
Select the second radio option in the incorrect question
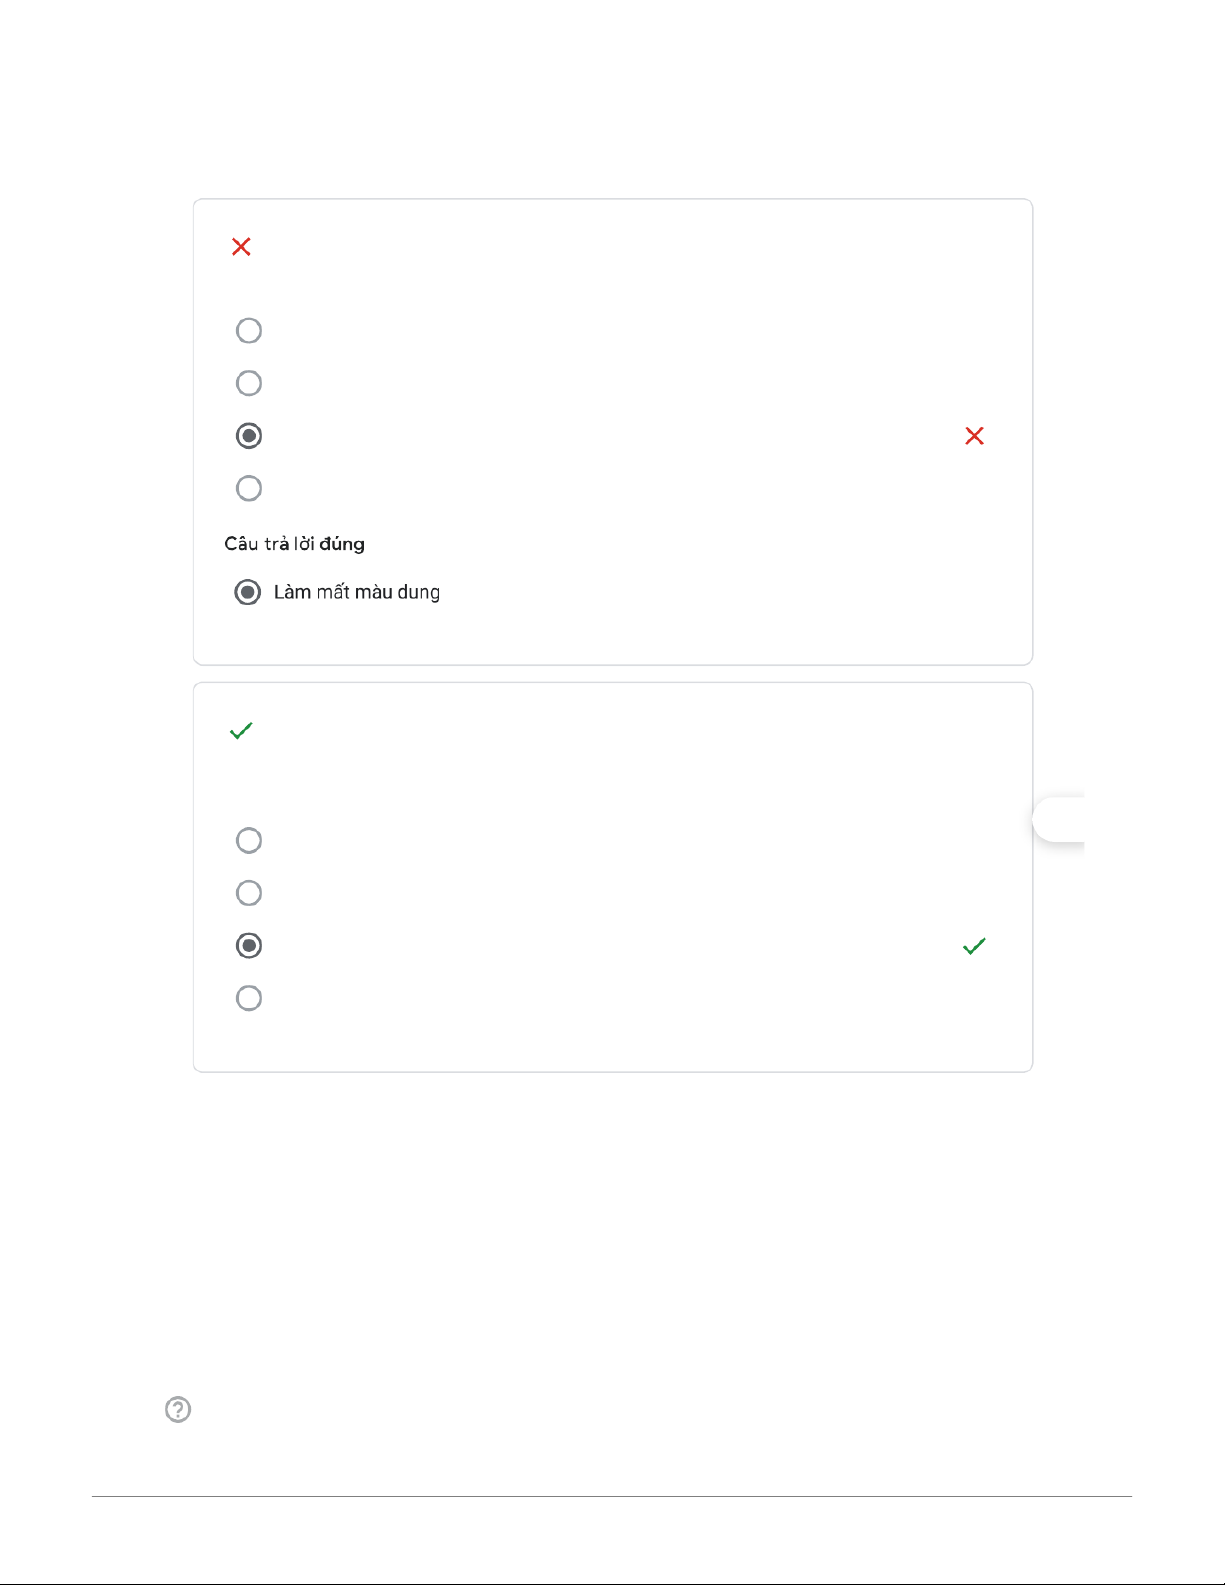tap(249, 383)
